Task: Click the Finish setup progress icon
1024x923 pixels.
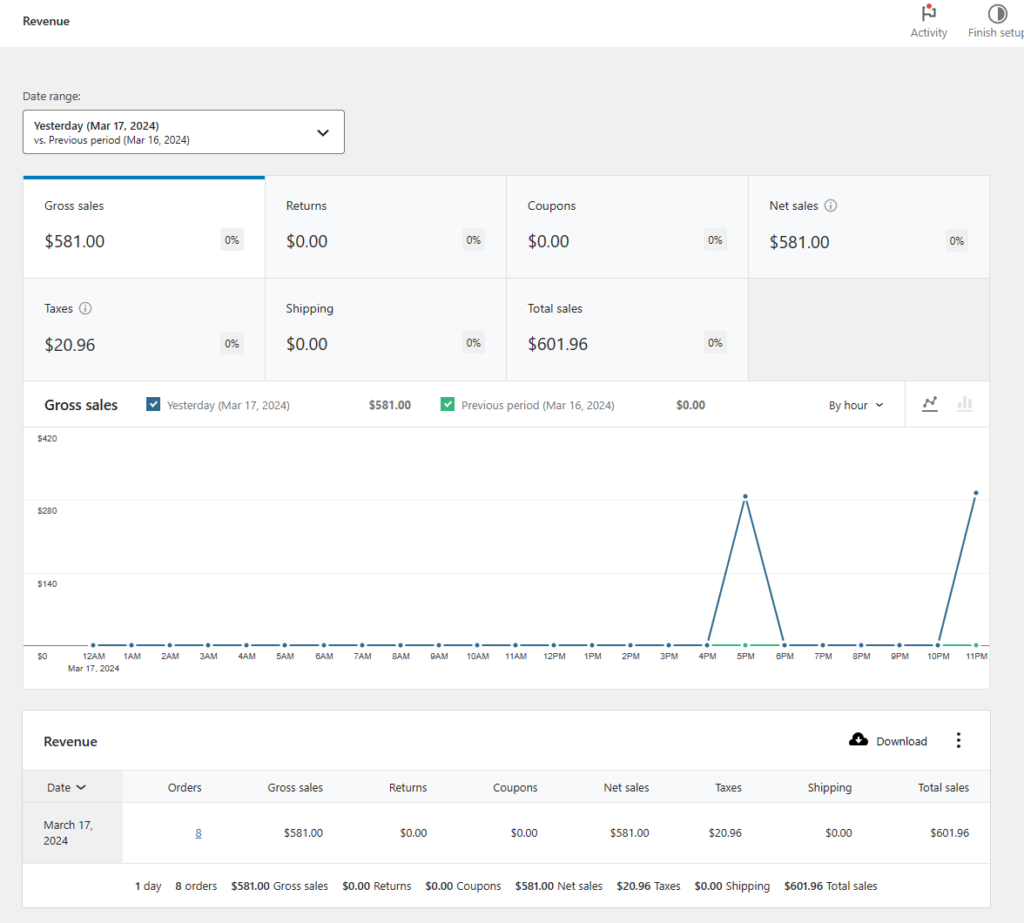Action: (x=997, y=15)
